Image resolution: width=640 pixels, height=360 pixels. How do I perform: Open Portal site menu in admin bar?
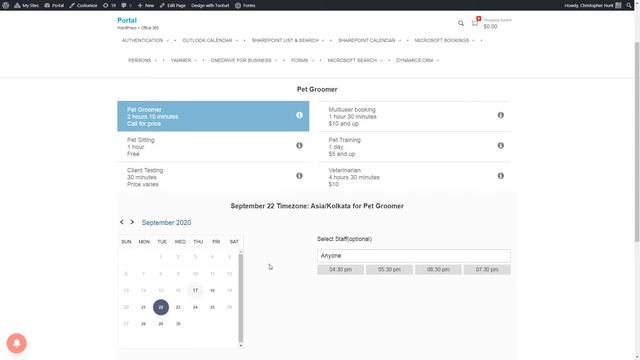[54, 5]
